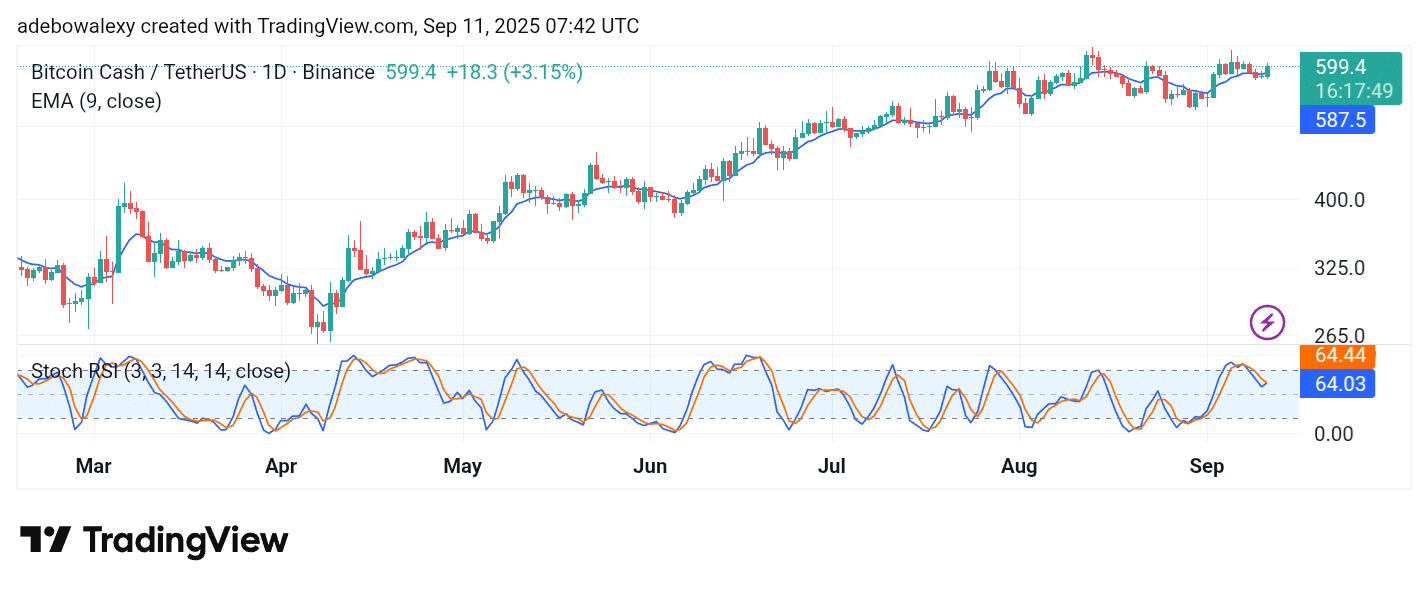Click the Jun label on time axis
The image size is (1428, 591).
click(x=650, y=466)
